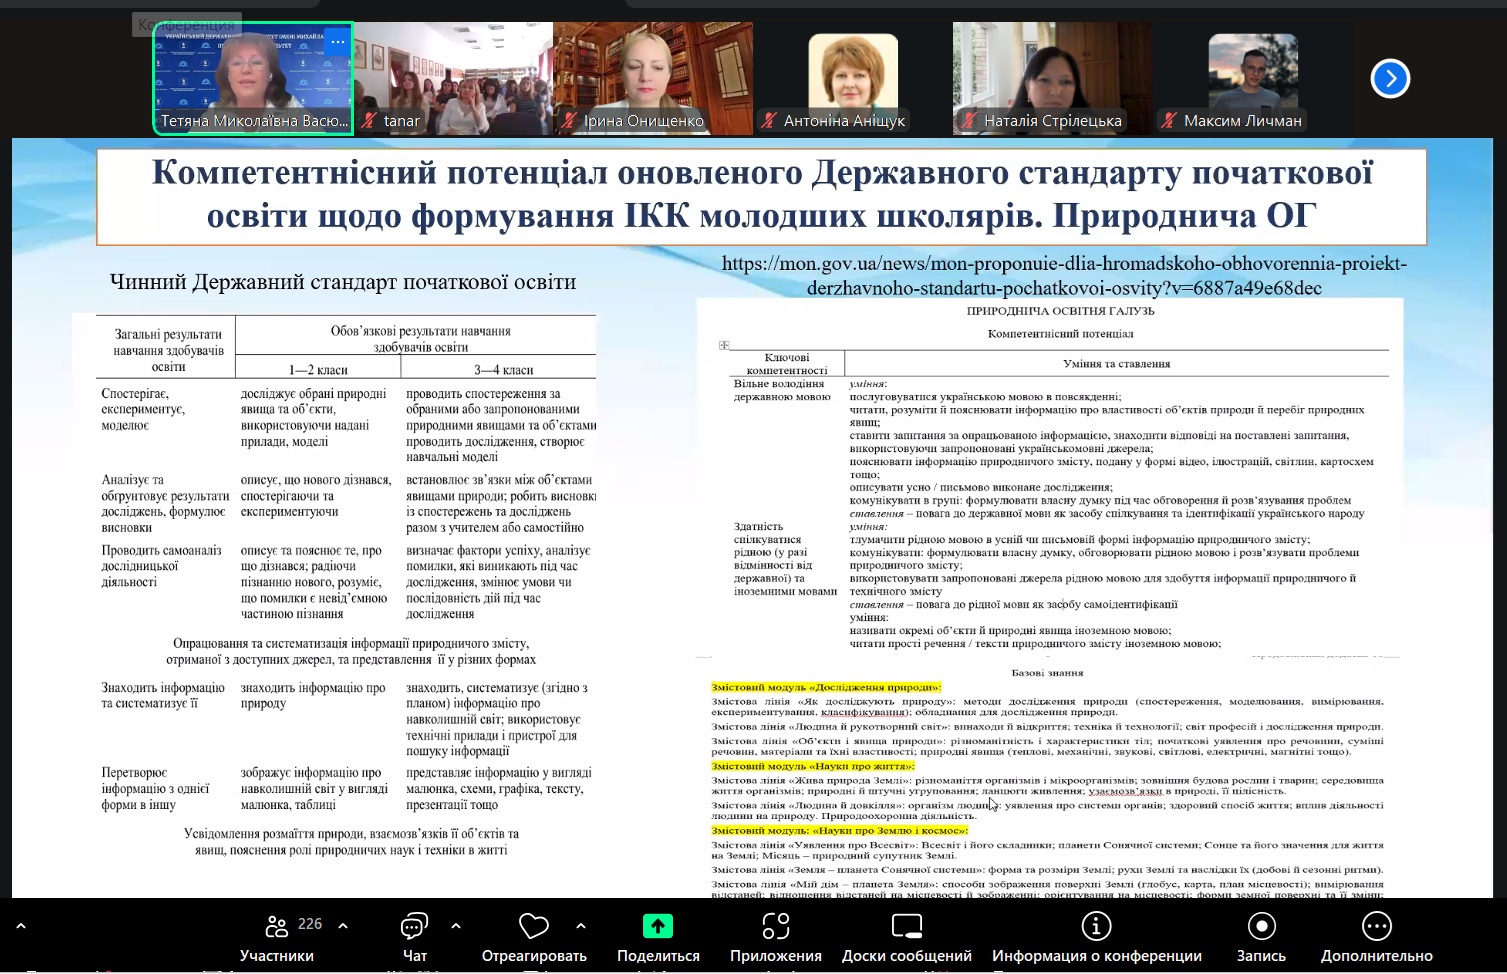Image resolution: width=1507 pixels, height=974 pixels.
Task: Show Информация о конференции meeting info
Action: pos(1096,927)
